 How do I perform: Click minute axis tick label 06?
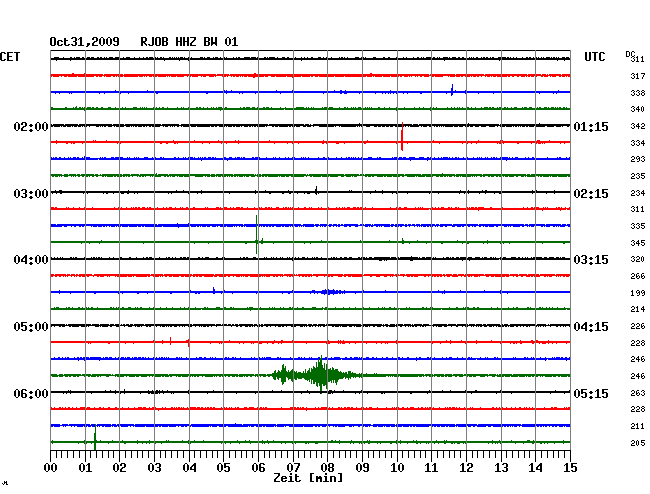[x=258, y=468]
